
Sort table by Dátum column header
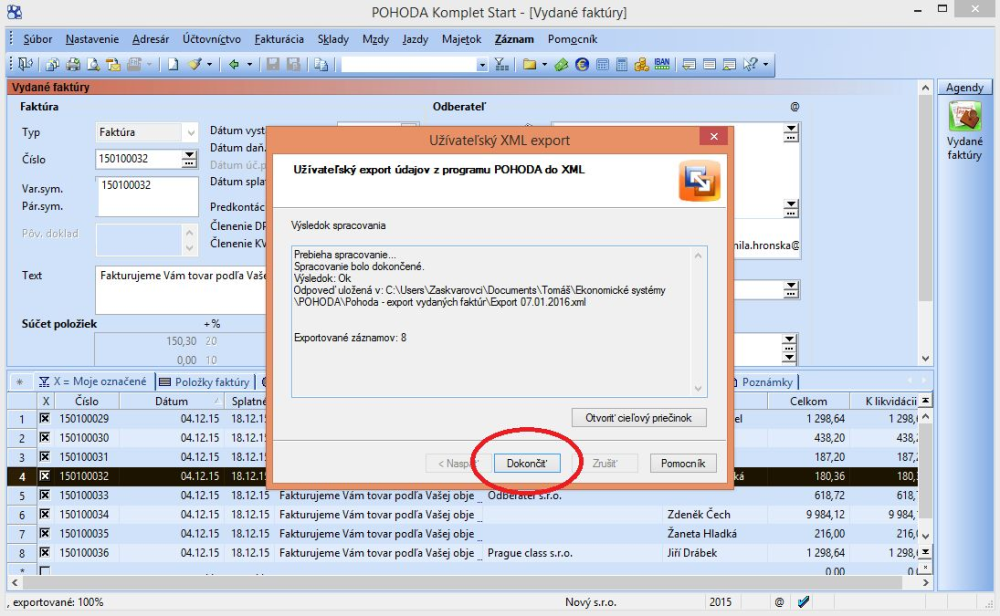[x=172, y=401]
